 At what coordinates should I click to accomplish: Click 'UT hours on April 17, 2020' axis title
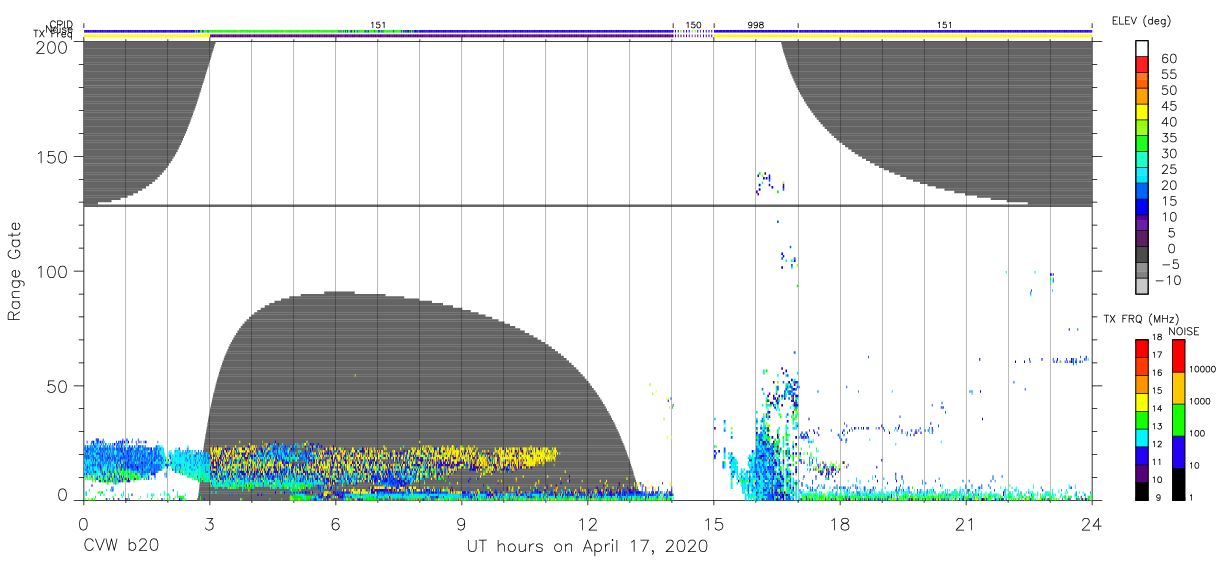tap(587, 547)
